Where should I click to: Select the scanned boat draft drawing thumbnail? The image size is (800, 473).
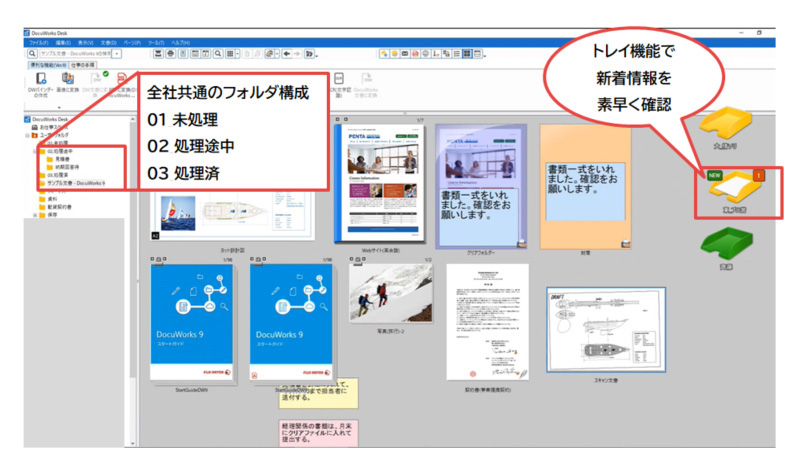(606, 330)
